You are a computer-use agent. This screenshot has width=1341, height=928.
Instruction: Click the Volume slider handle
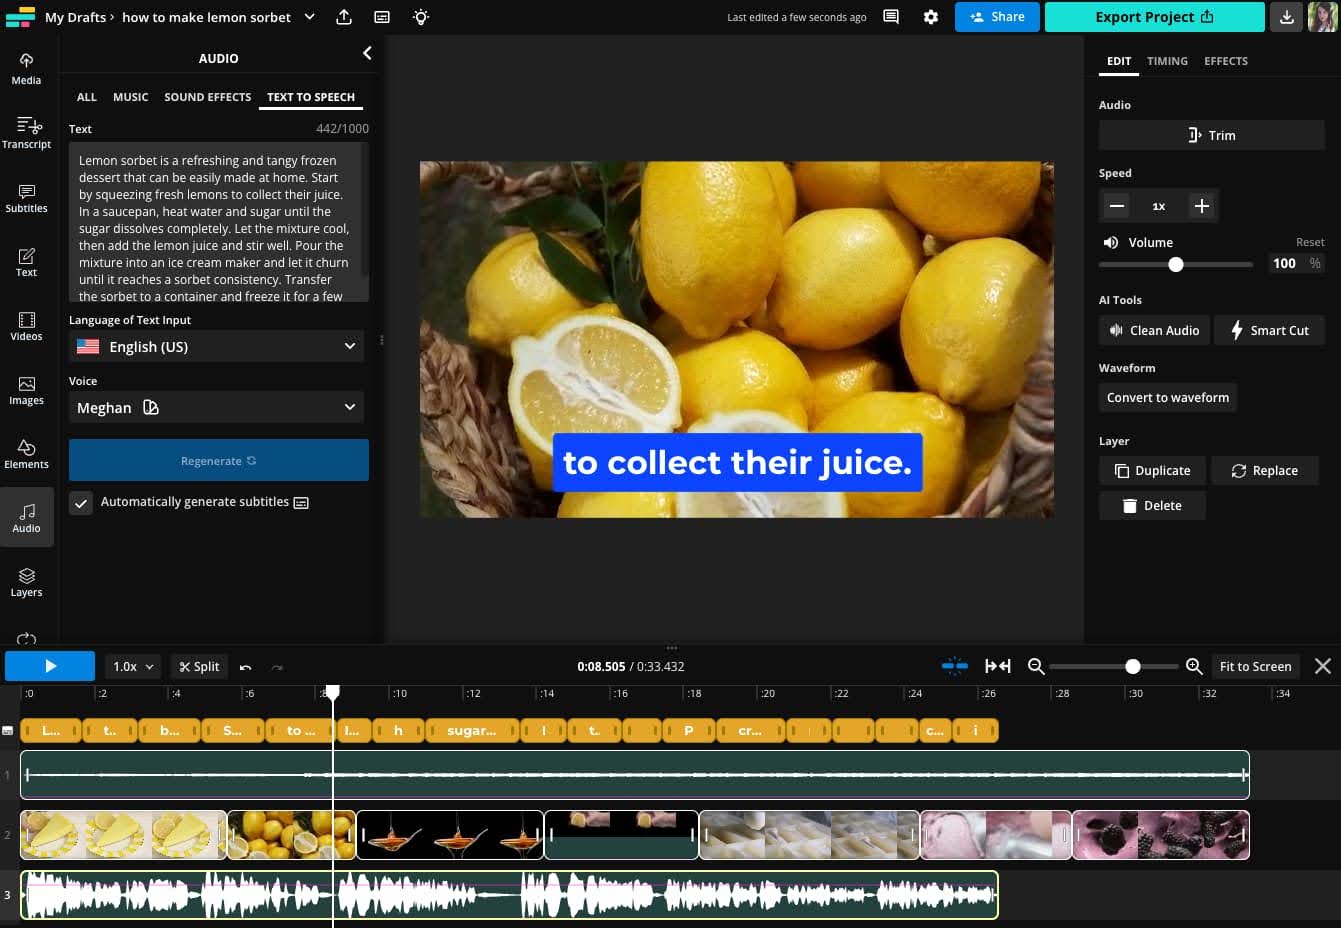pyautogui.click(x=1176, y=264)
